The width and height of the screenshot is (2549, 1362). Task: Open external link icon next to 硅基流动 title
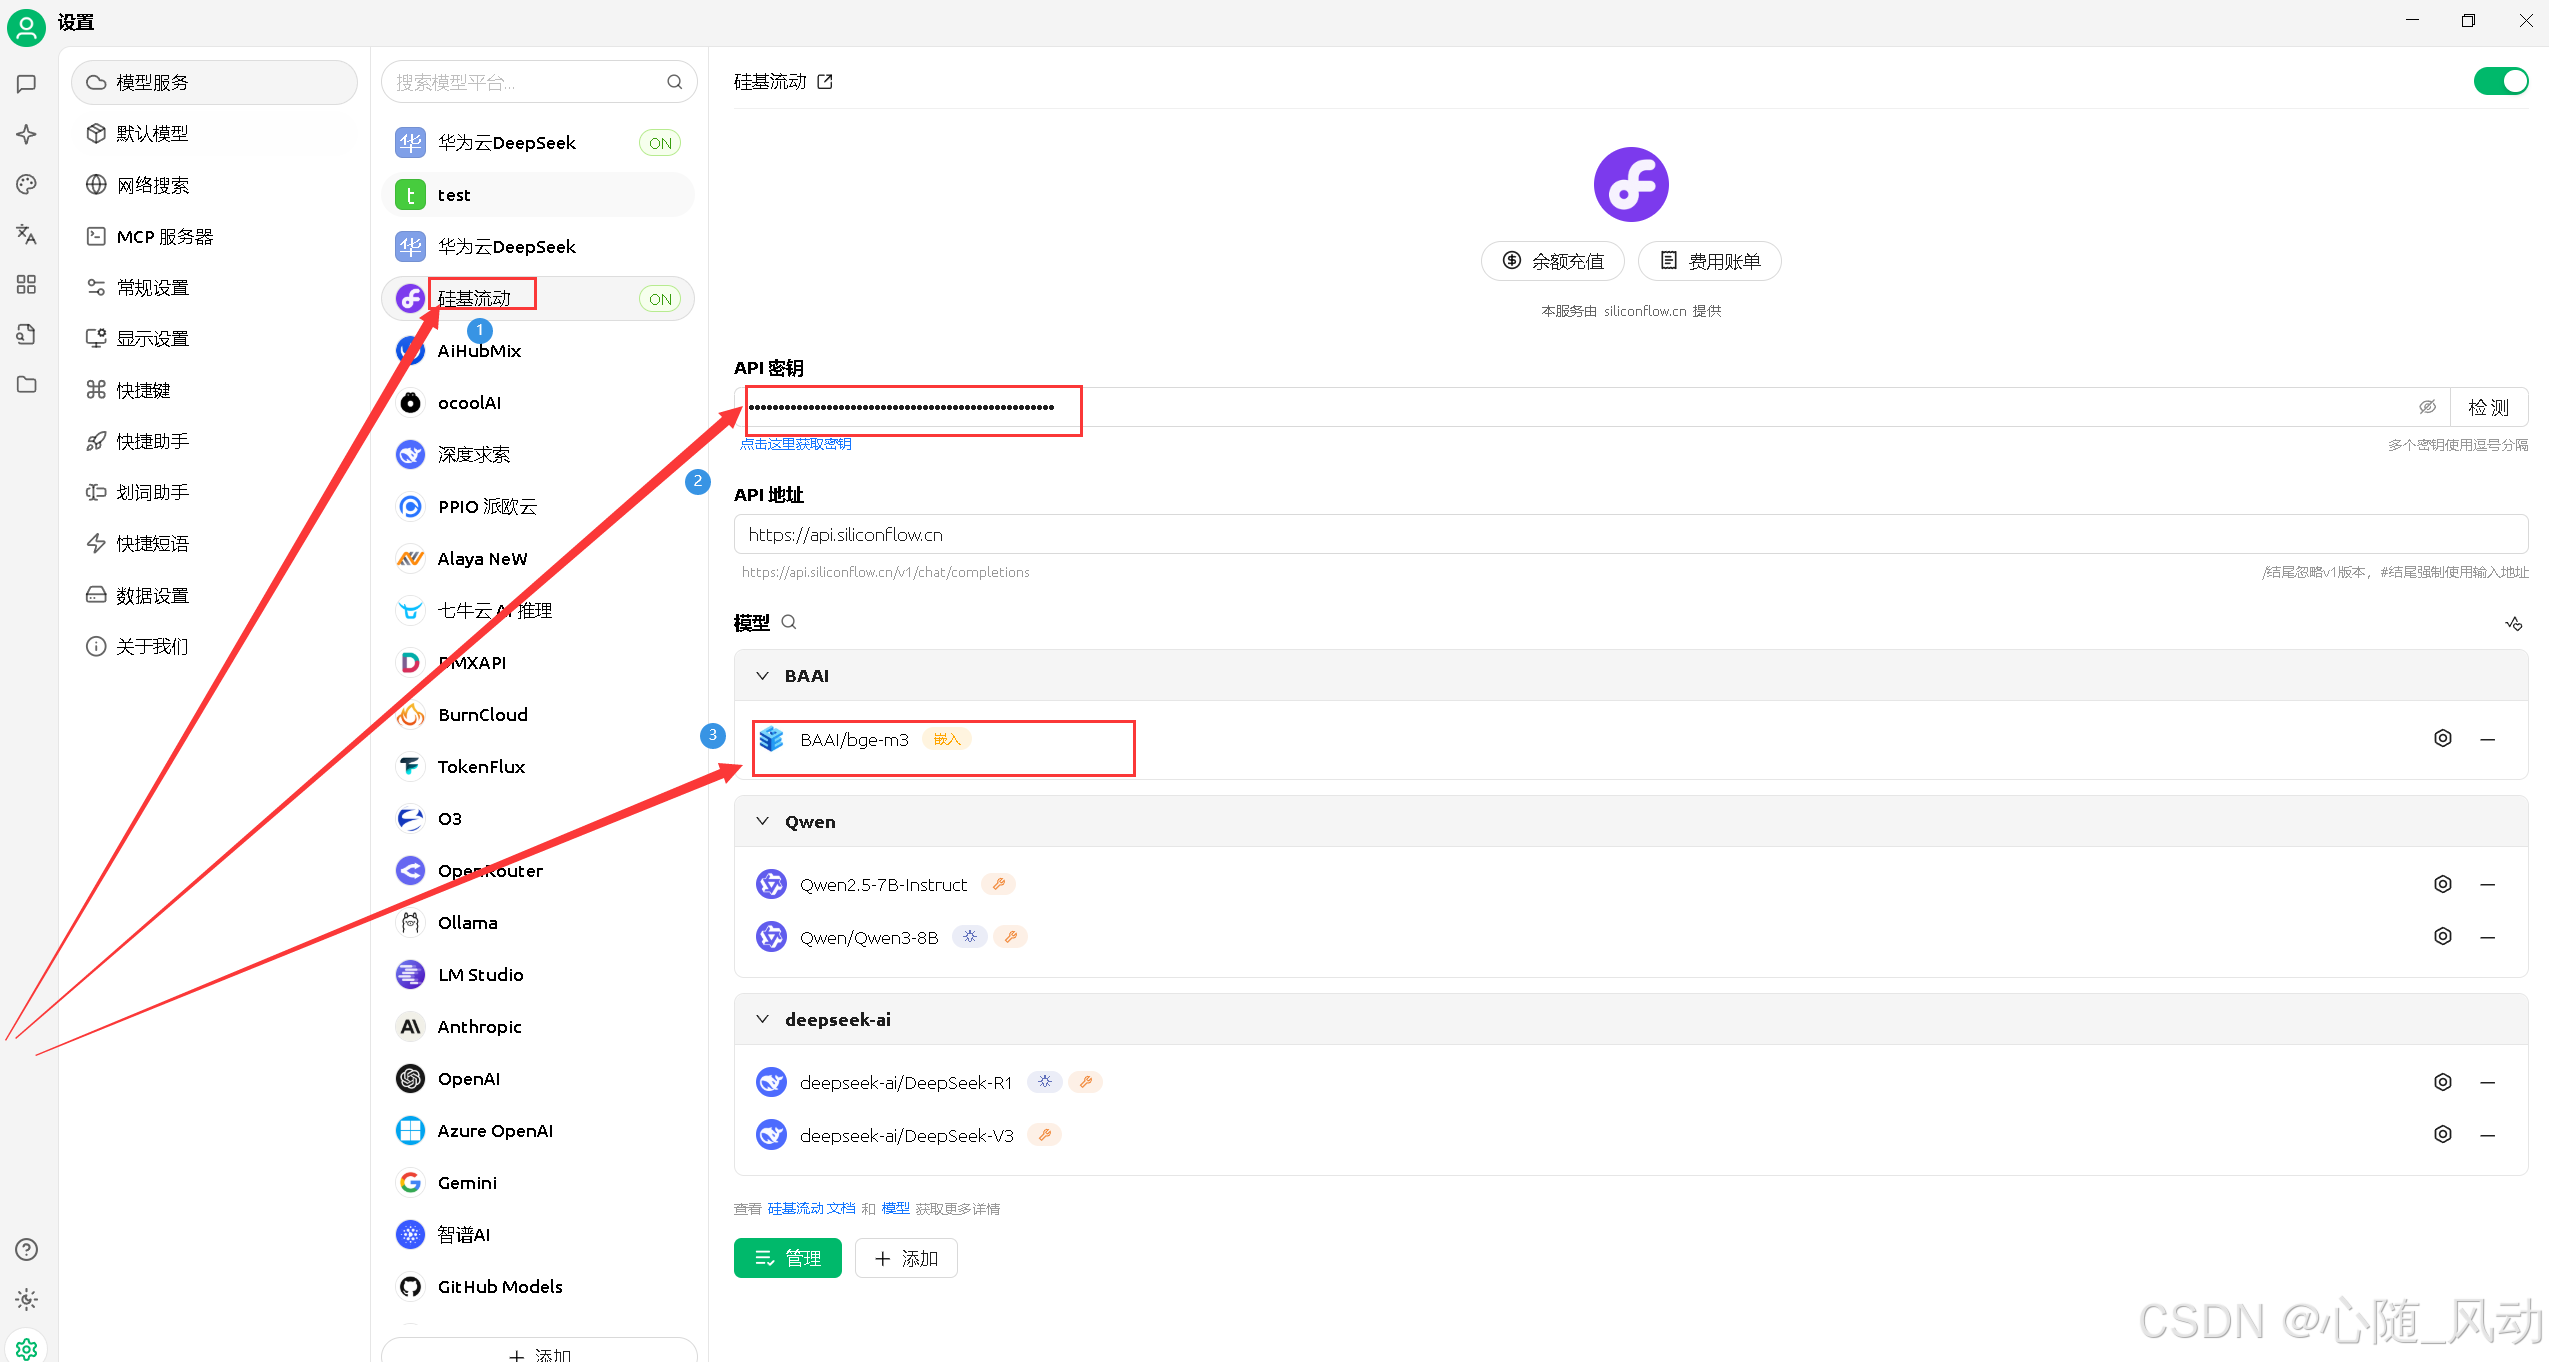pos(825,82)
